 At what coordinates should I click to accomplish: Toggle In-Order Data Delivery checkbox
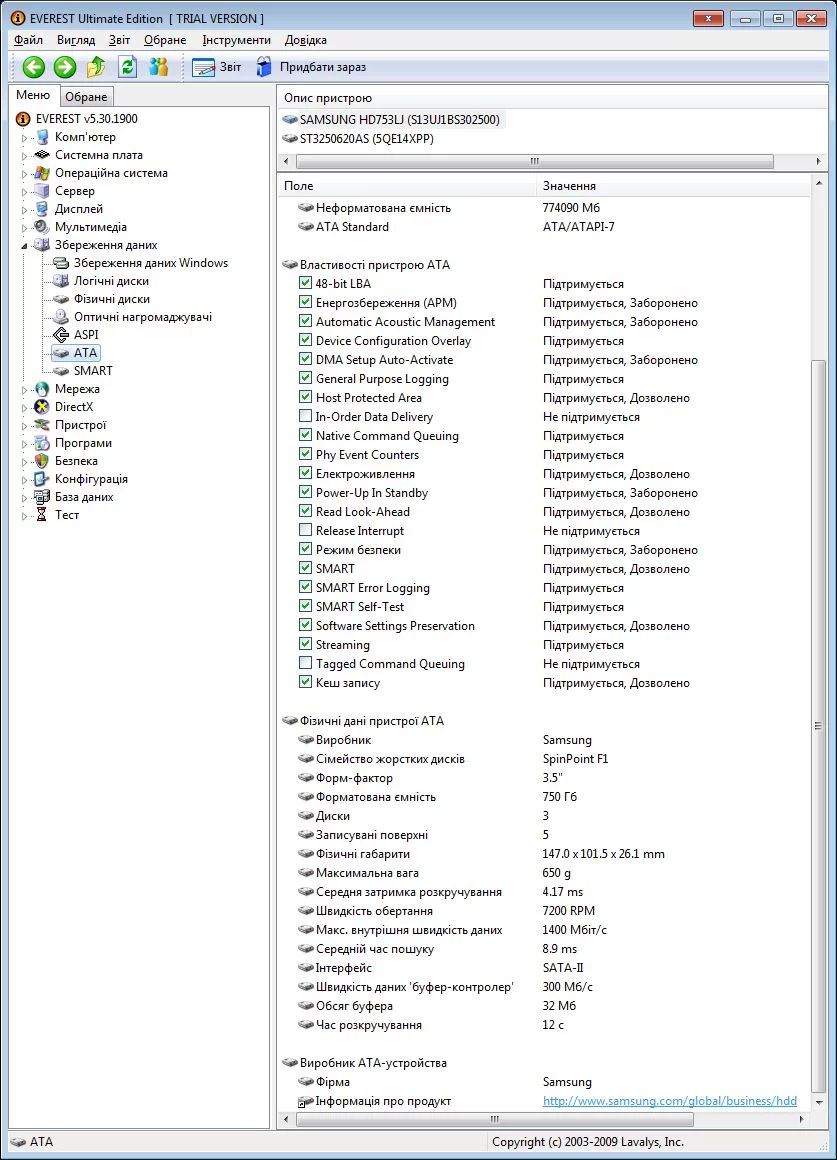(305, 416)
